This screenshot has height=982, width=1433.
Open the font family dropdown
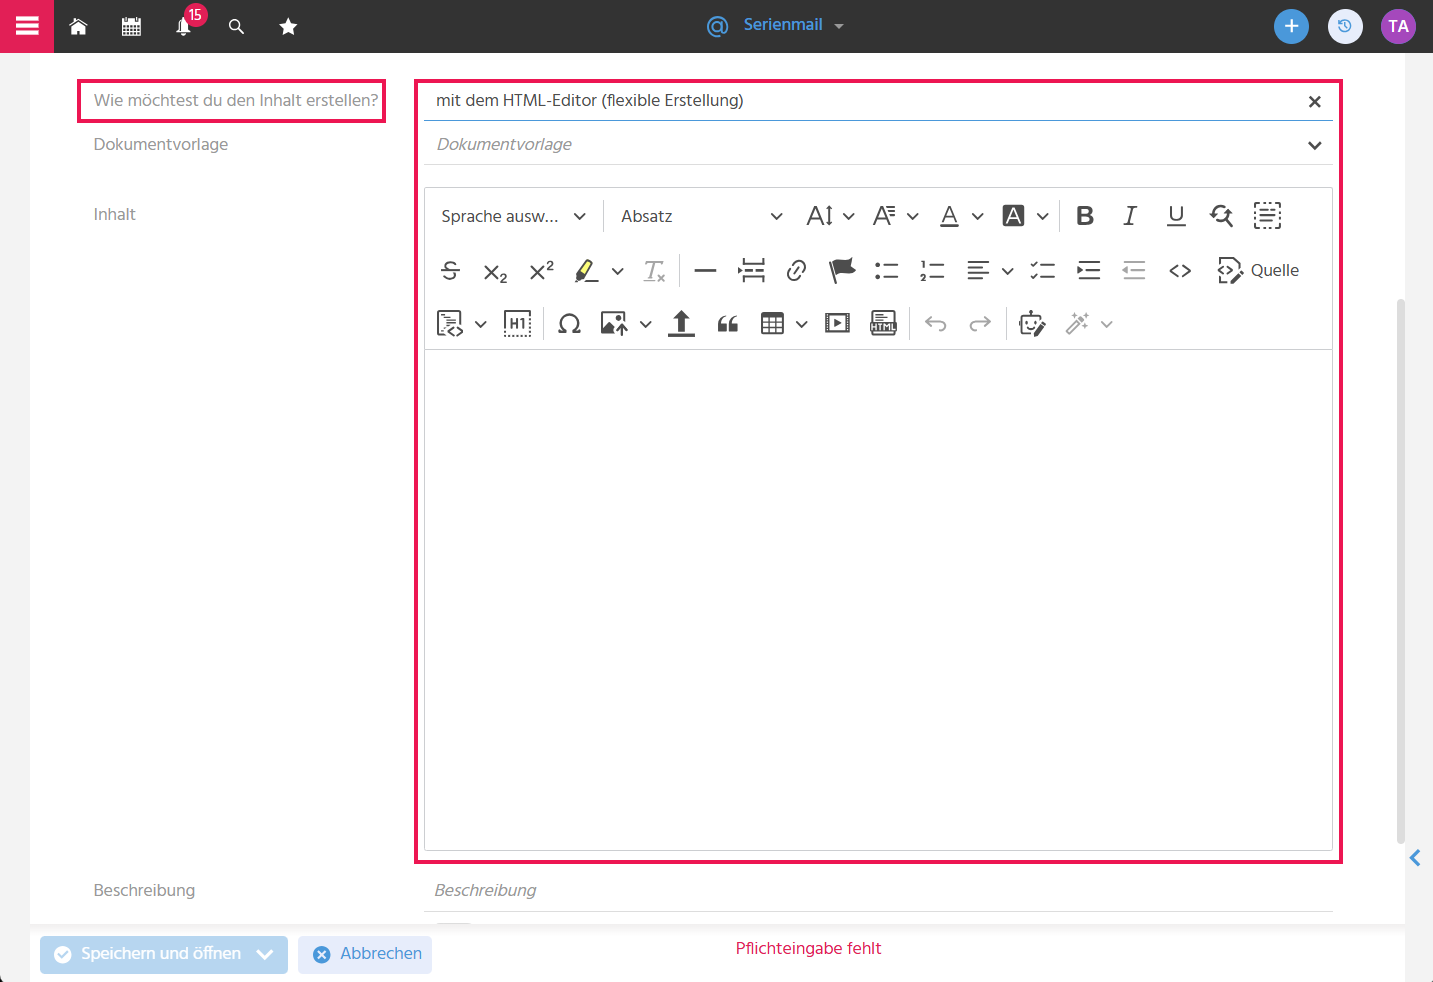point(895,216)
